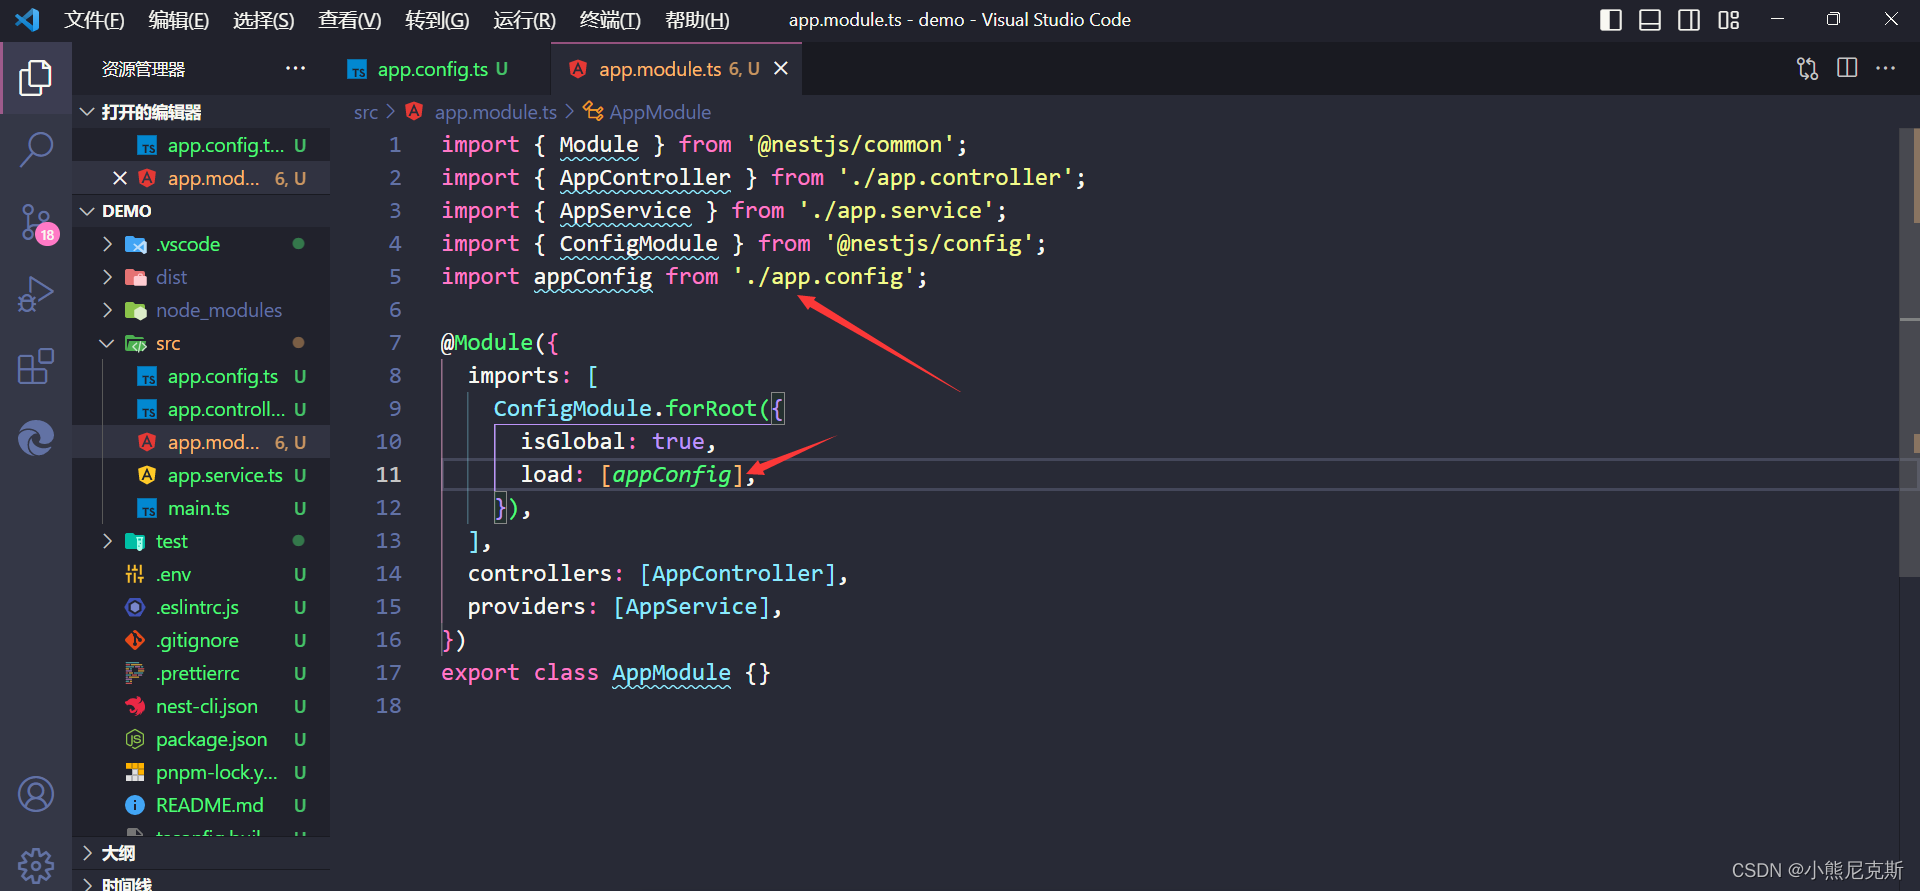Open README.md file

coord(201,805)
